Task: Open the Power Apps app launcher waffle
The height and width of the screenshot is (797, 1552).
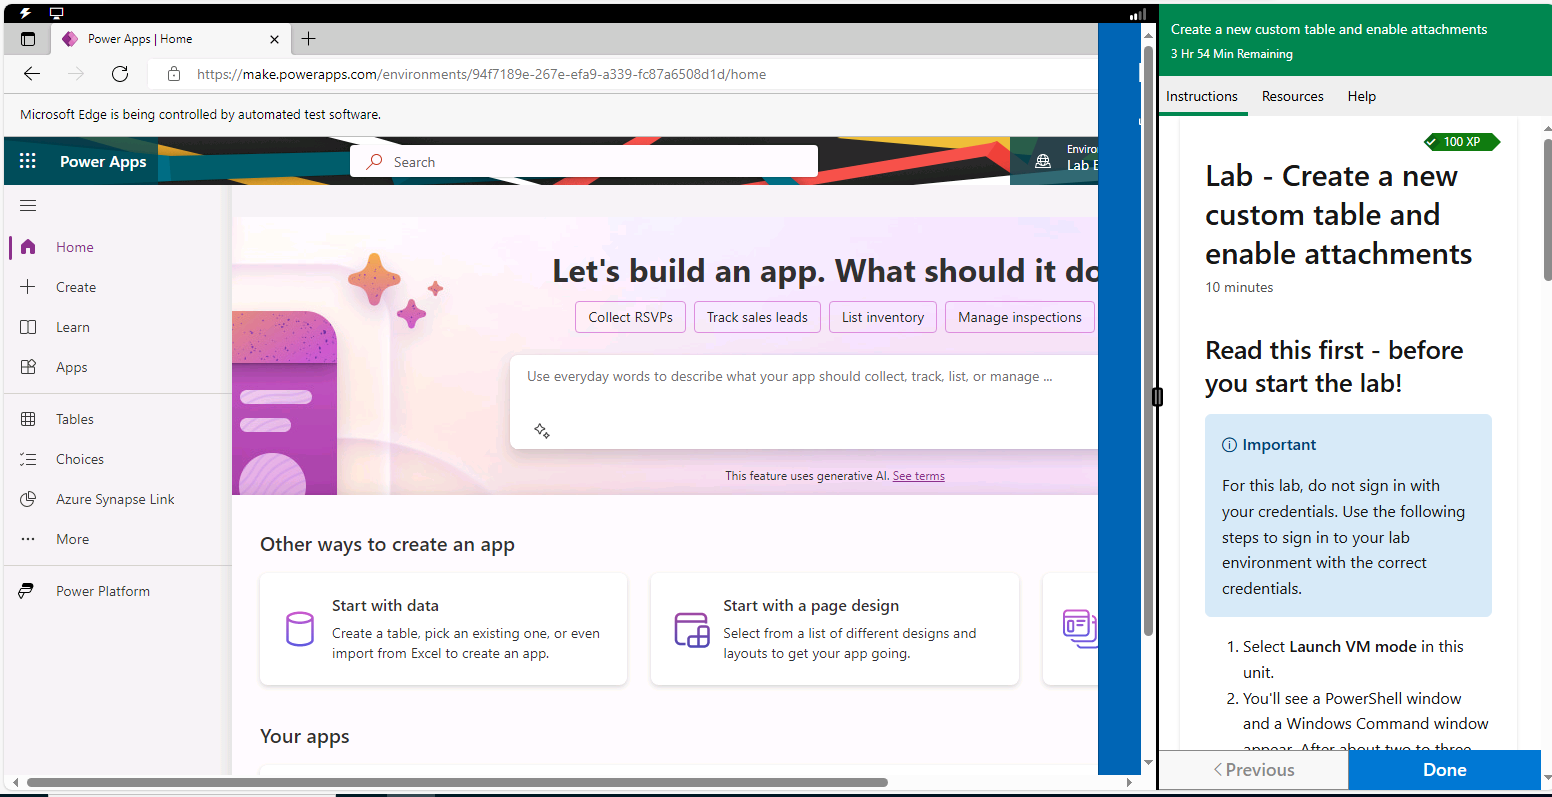Action: [x=28, y=161]
